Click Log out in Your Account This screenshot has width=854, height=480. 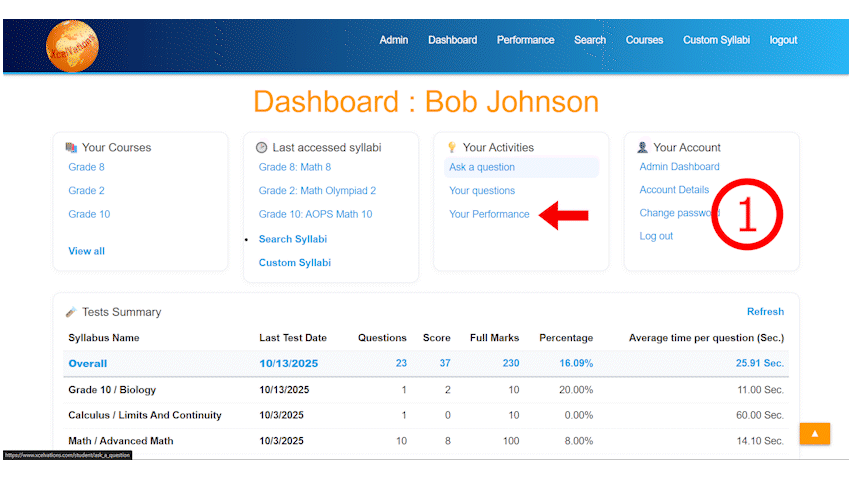[656, 236]
